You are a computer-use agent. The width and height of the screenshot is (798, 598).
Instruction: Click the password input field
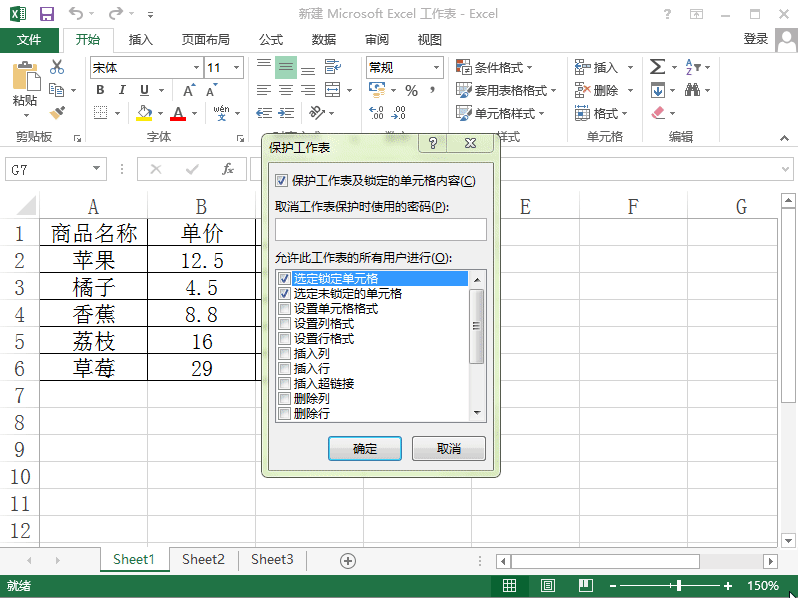coord(381,230)
